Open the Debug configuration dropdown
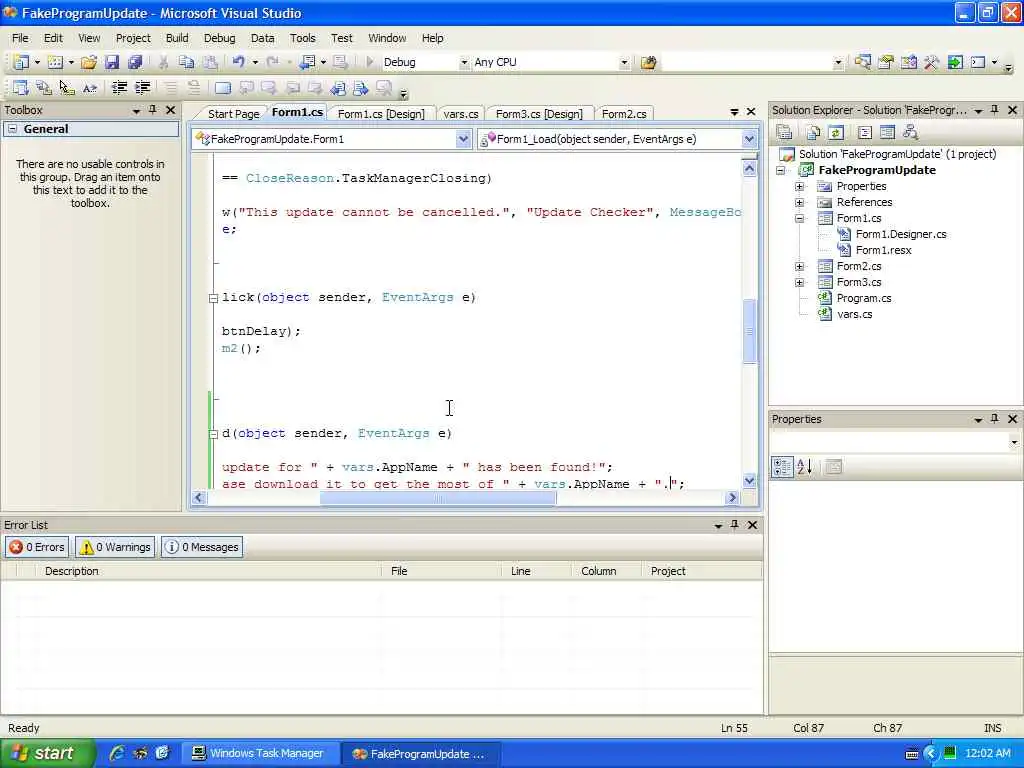The height and width of the screenshot is (768, 1024). point(464,62)
